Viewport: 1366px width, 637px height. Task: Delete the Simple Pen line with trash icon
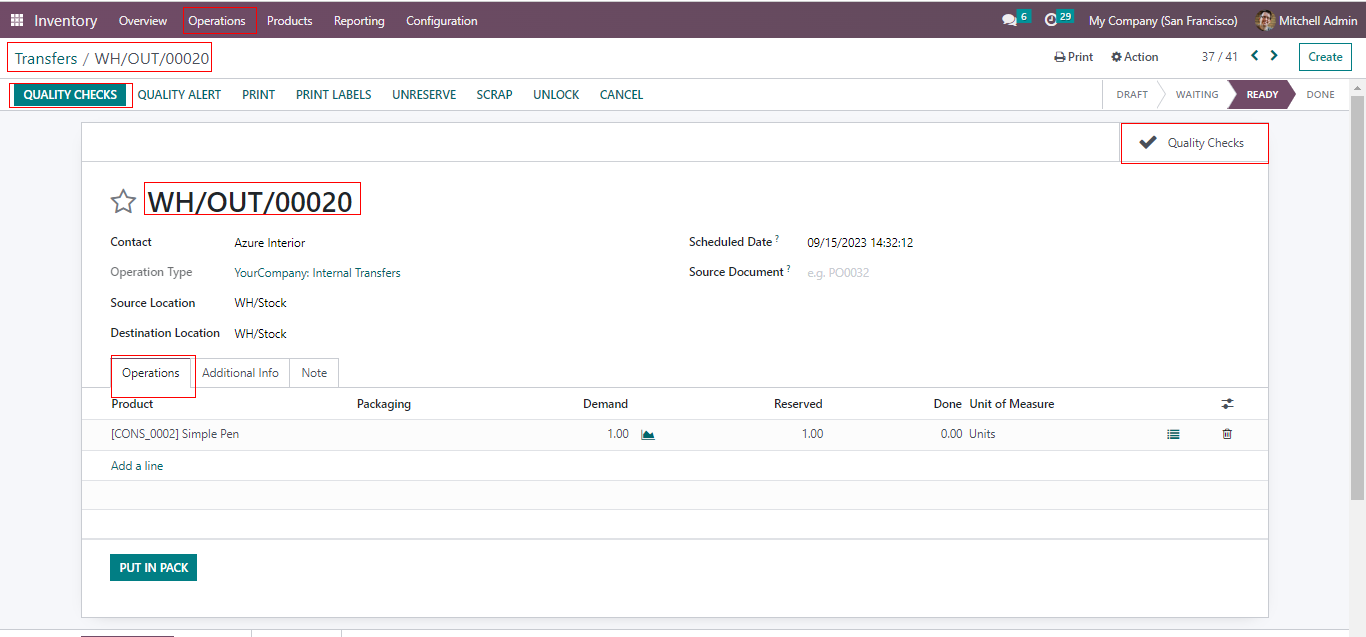tap(1227, 434)
